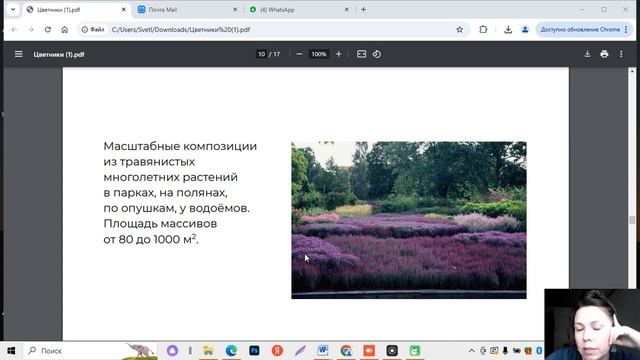
Task: Zoom out the PDF with minus button
Action: 299,54
